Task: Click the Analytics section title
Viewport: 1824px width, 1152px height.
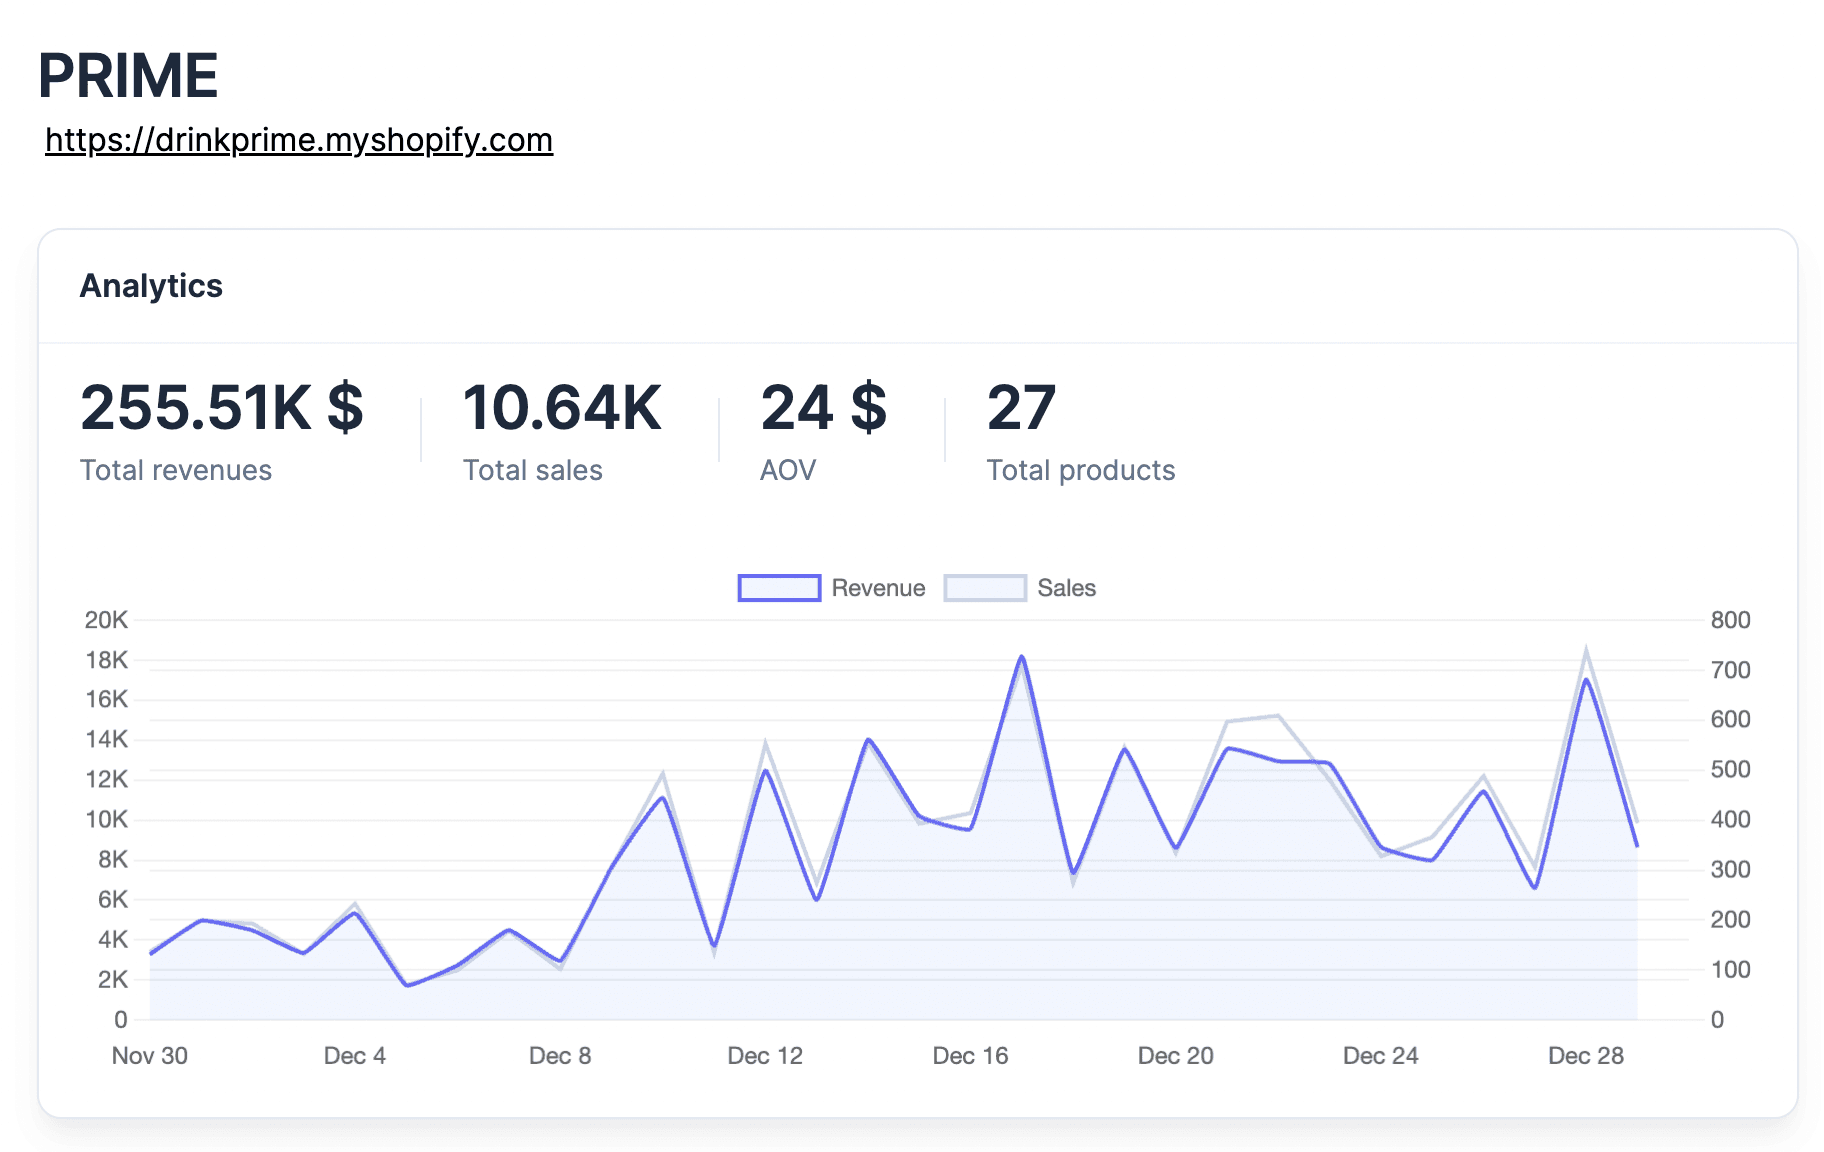Action: pyautogui.click(x=151, y=286)
